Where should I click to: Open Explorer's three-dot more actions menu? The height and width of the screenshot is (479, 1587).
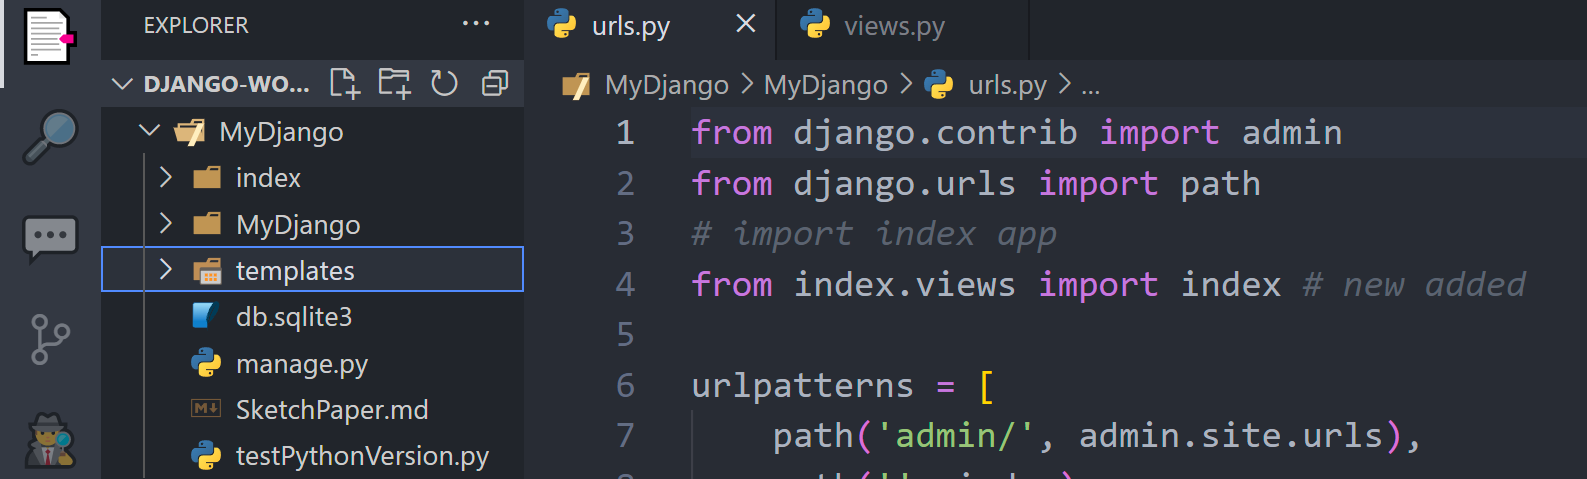(x=476, y=24)
